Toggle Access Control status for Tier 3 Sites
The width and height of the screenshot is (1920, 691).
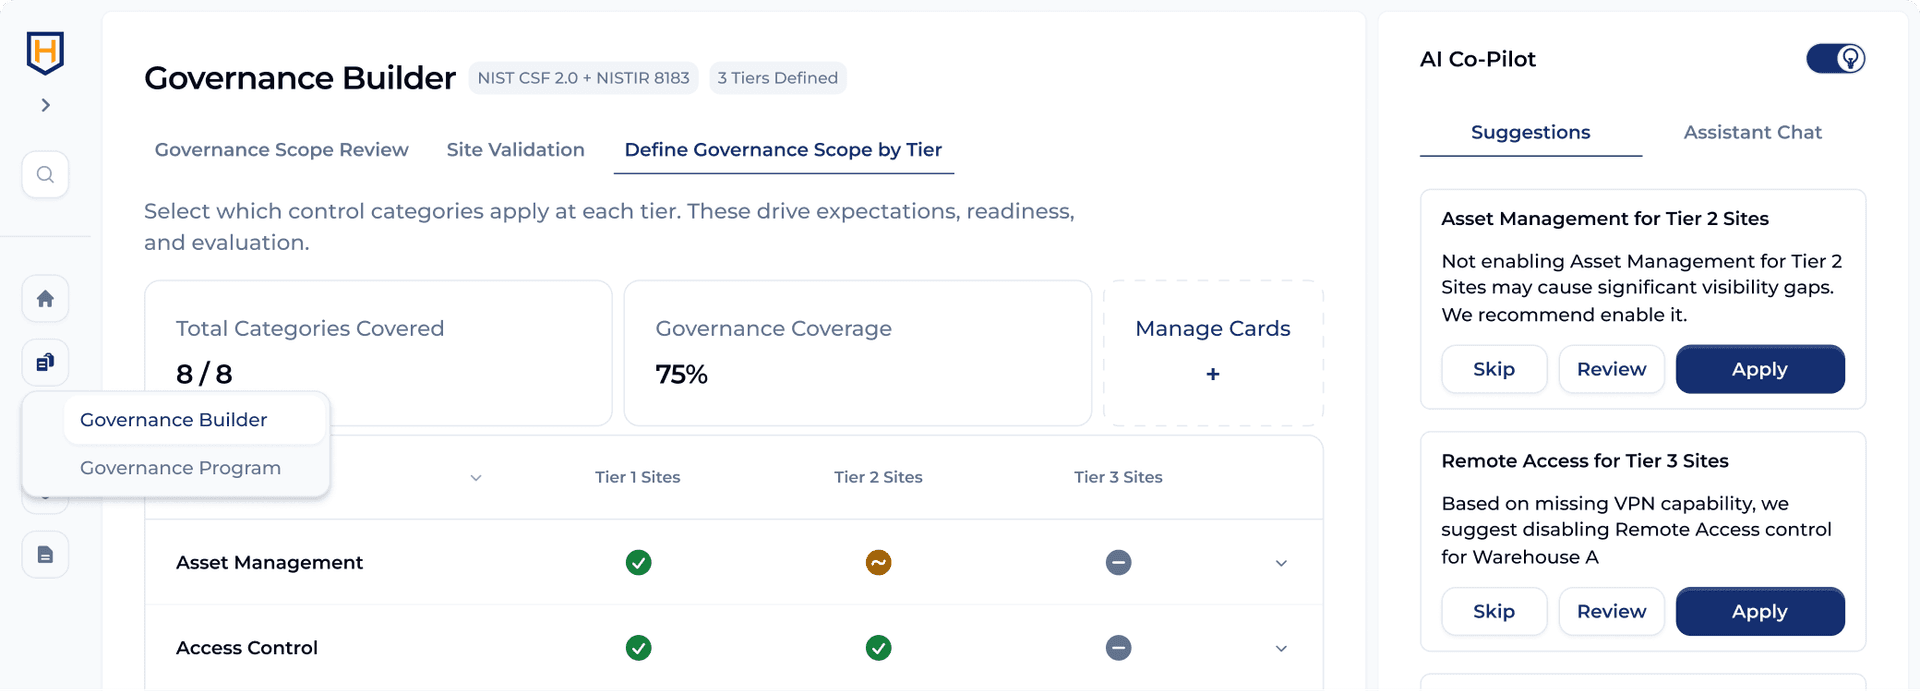(1118, 648)
